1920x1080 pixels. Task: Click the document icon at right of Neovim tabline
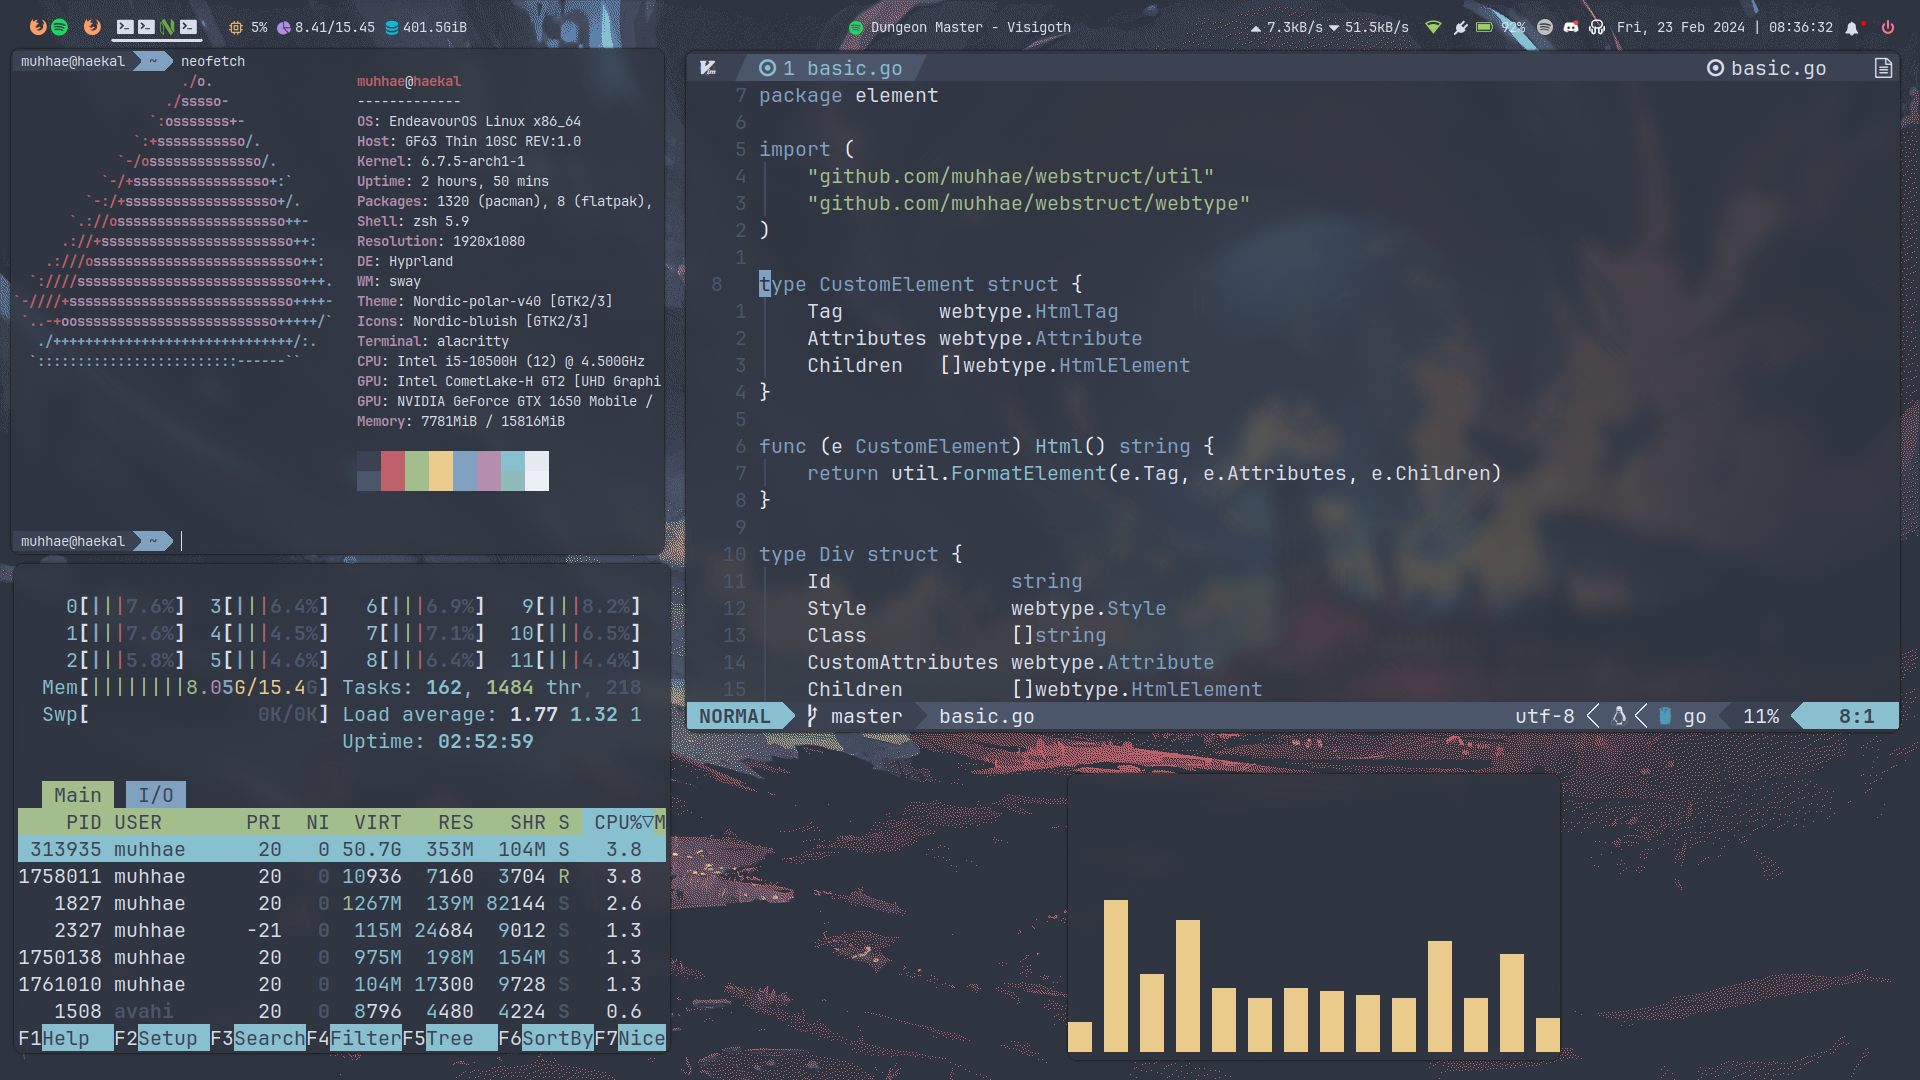click(x=1883, y=68)
